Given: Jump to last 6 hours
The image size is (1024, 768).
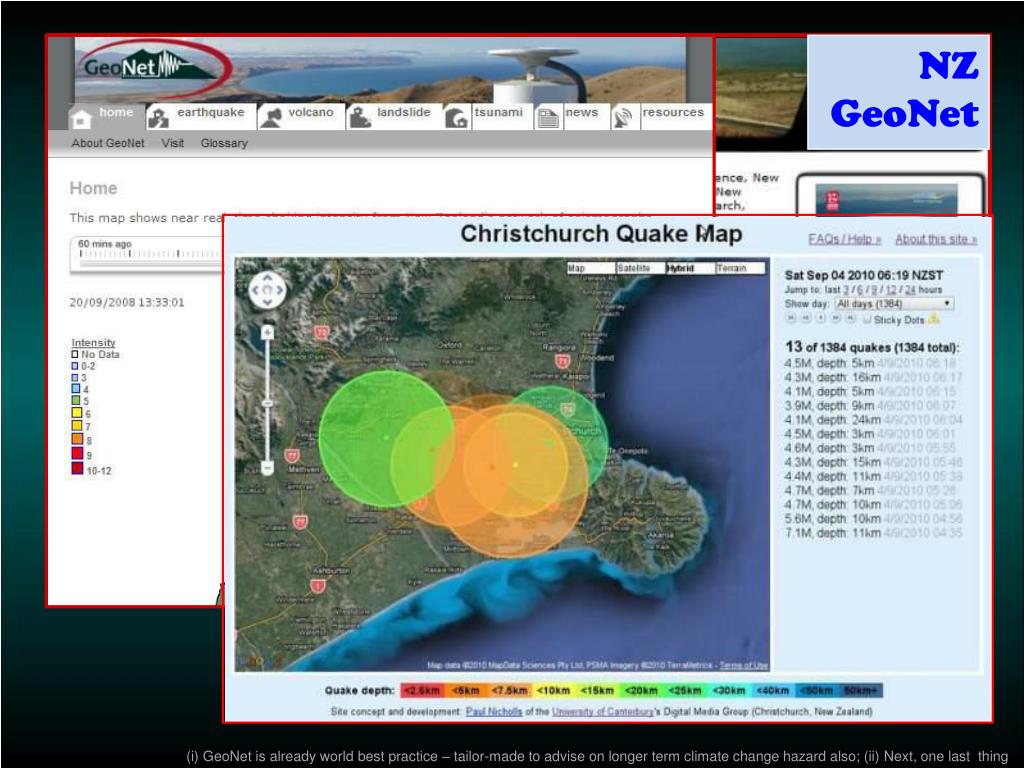Looking at the screenshot, I should click(x=859, y=289).
